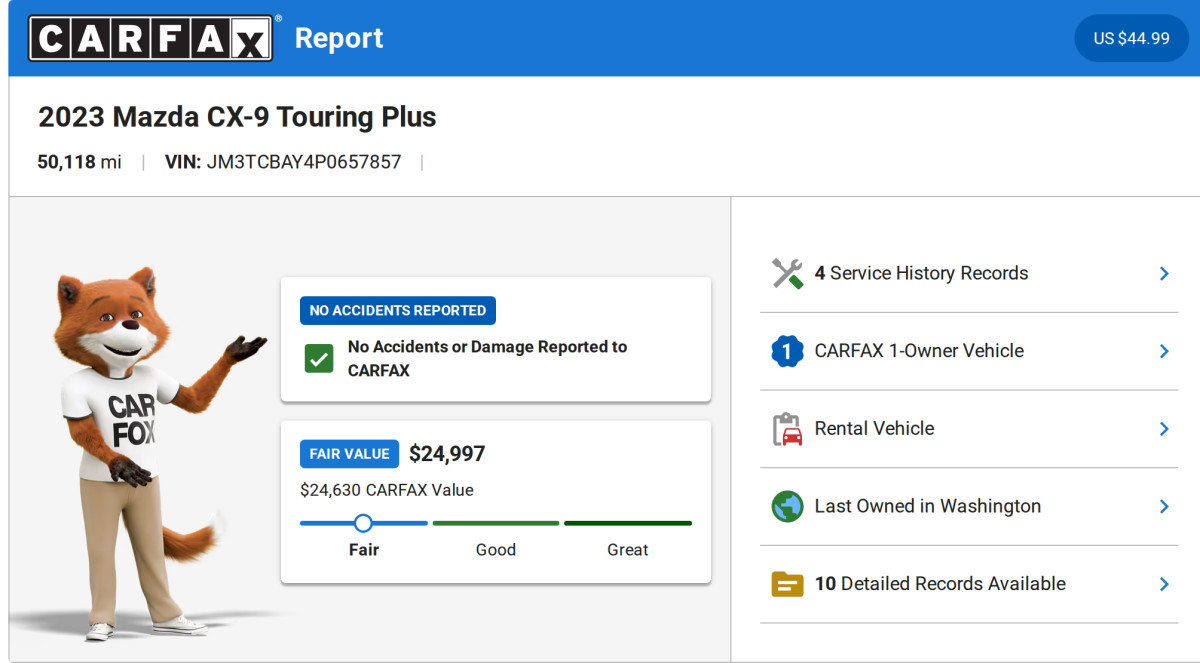The width and height of the screenshot is (1200, 663).
Task: Click the FAIR VALUE label badge
Action: [349, 453]
